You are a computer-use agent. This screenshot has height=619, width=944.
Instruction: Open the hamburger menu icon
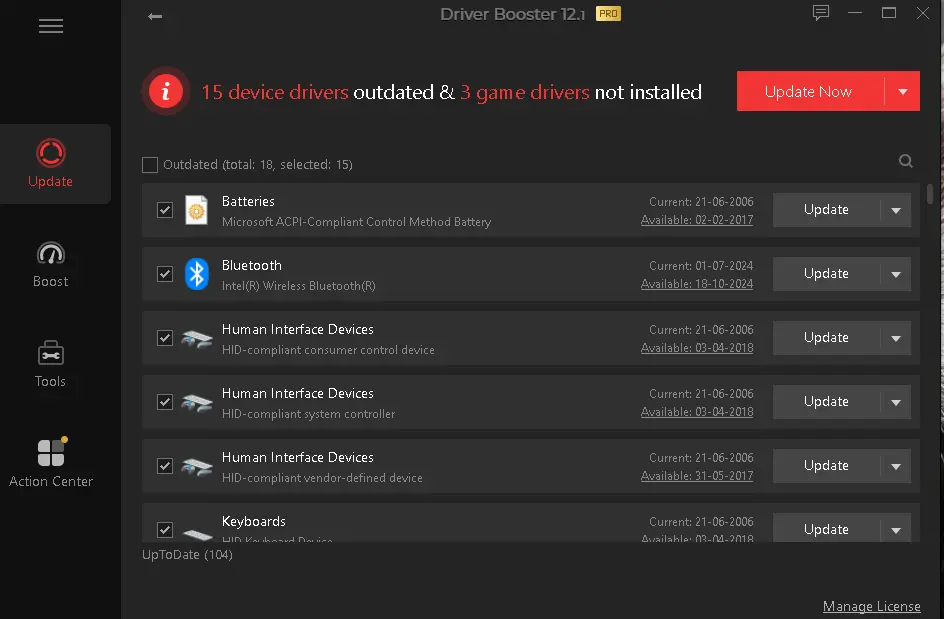(51, 27)
